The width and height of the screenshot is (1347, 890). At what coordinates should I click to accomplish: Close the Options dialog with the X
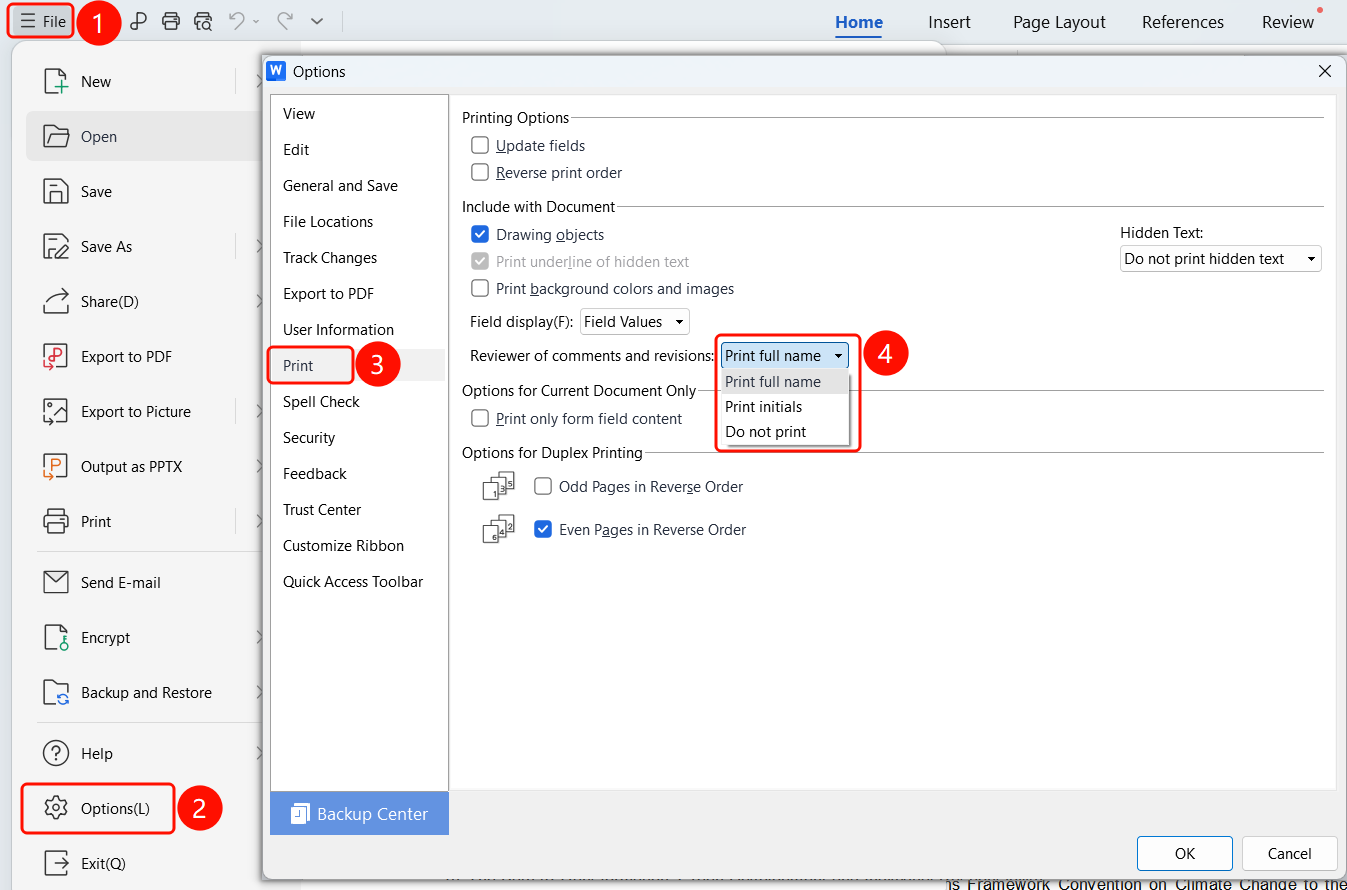click(1324, 71)
